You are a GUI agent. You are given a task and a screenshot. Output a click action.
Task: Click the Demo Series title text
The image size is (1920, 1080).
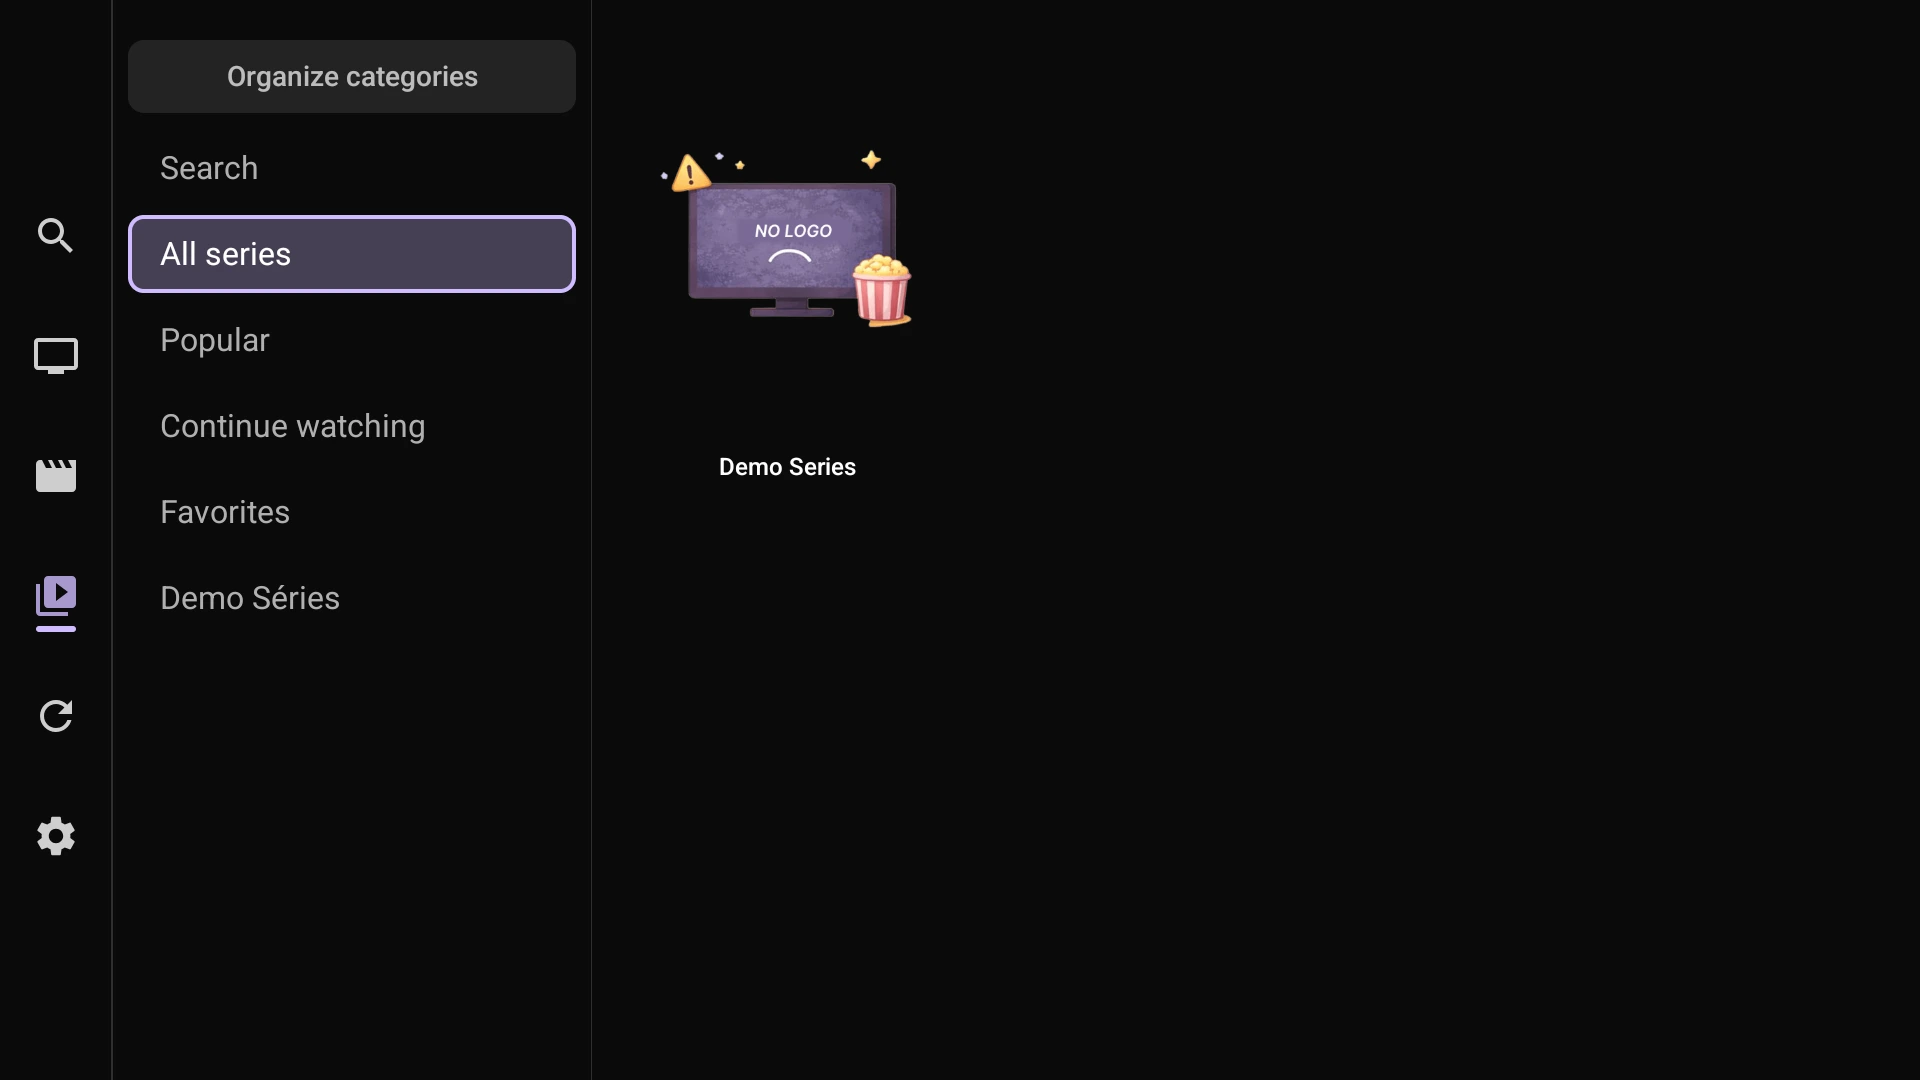pos(787,466)
